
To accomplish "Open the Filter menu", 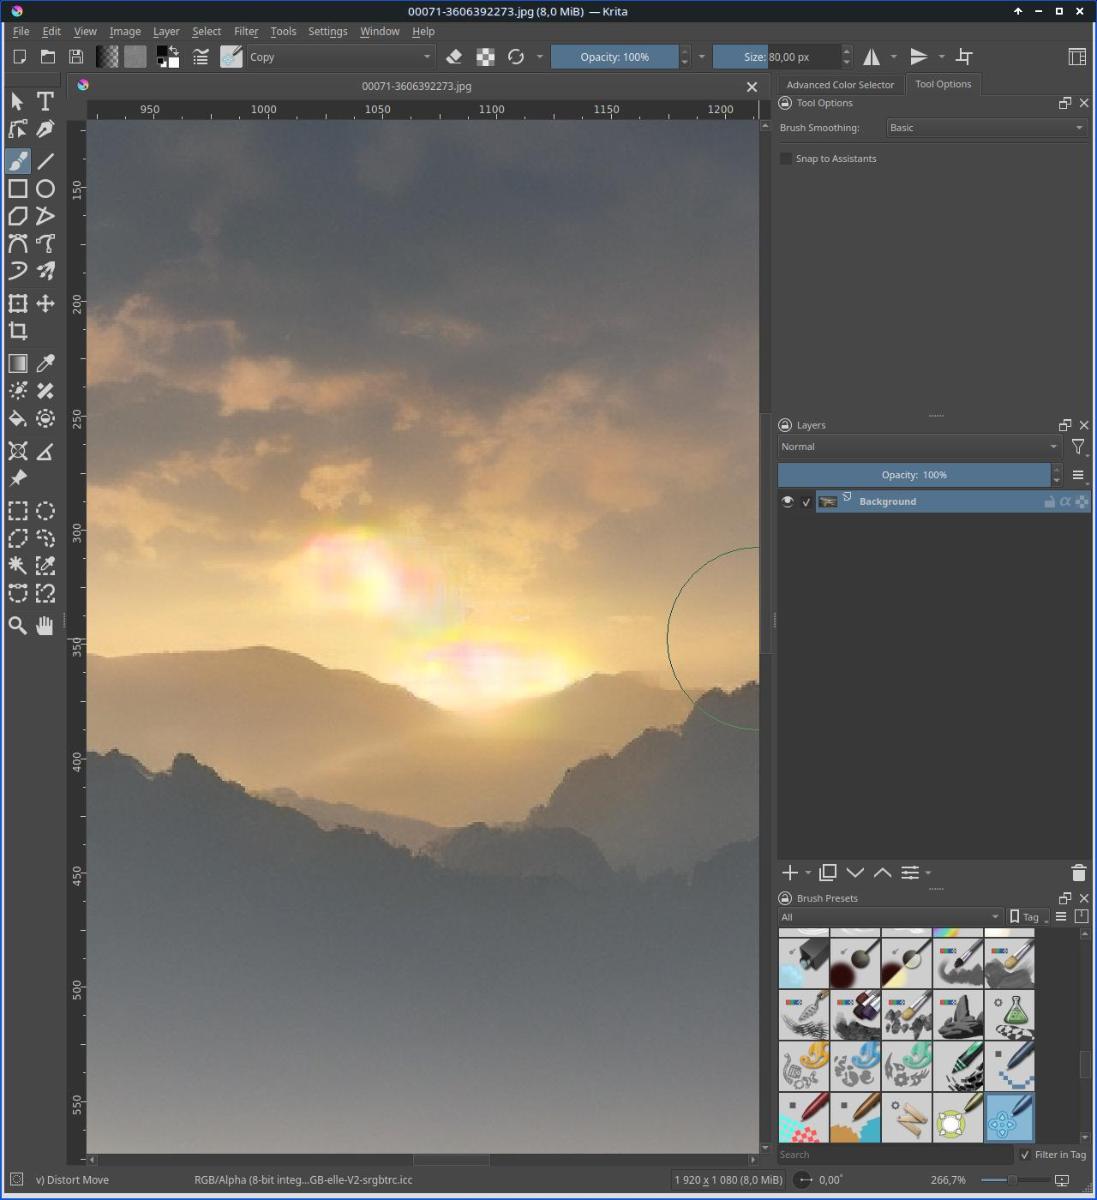I will click(x=246, y=31).
